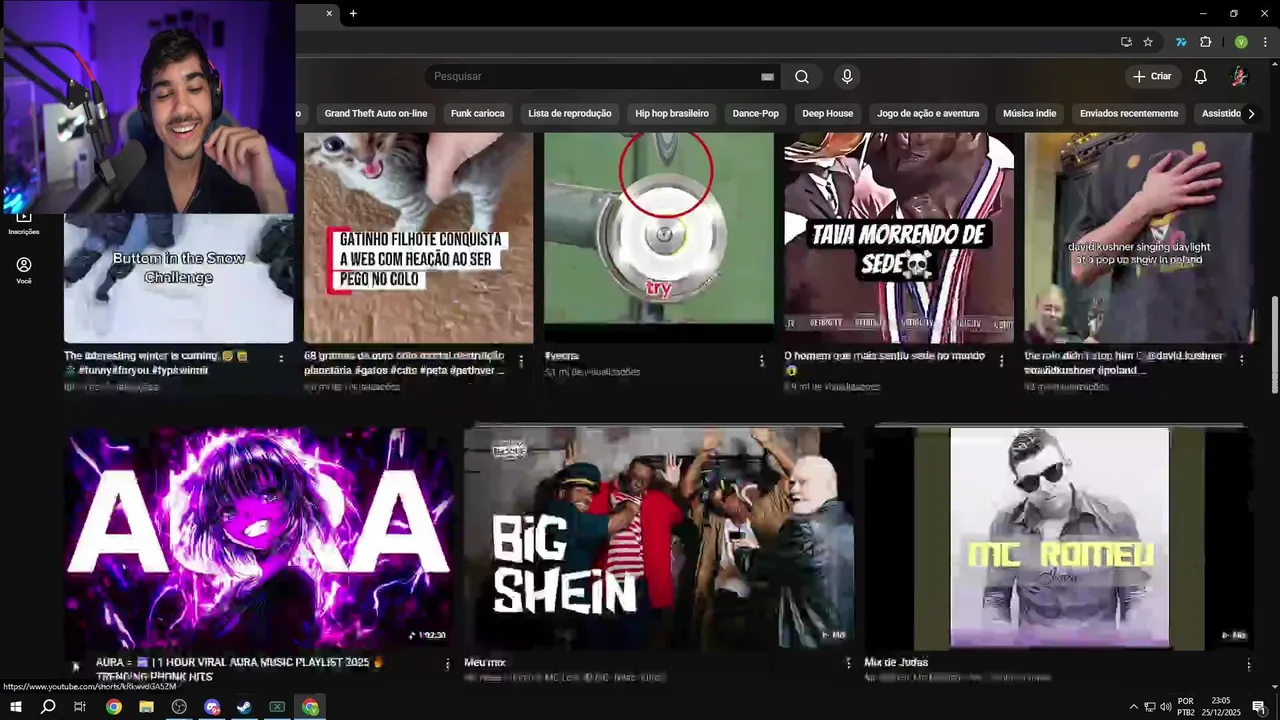Show hidden system tray icons
This screenshot has width=1280, height=720.
[x=1133, y=707]
